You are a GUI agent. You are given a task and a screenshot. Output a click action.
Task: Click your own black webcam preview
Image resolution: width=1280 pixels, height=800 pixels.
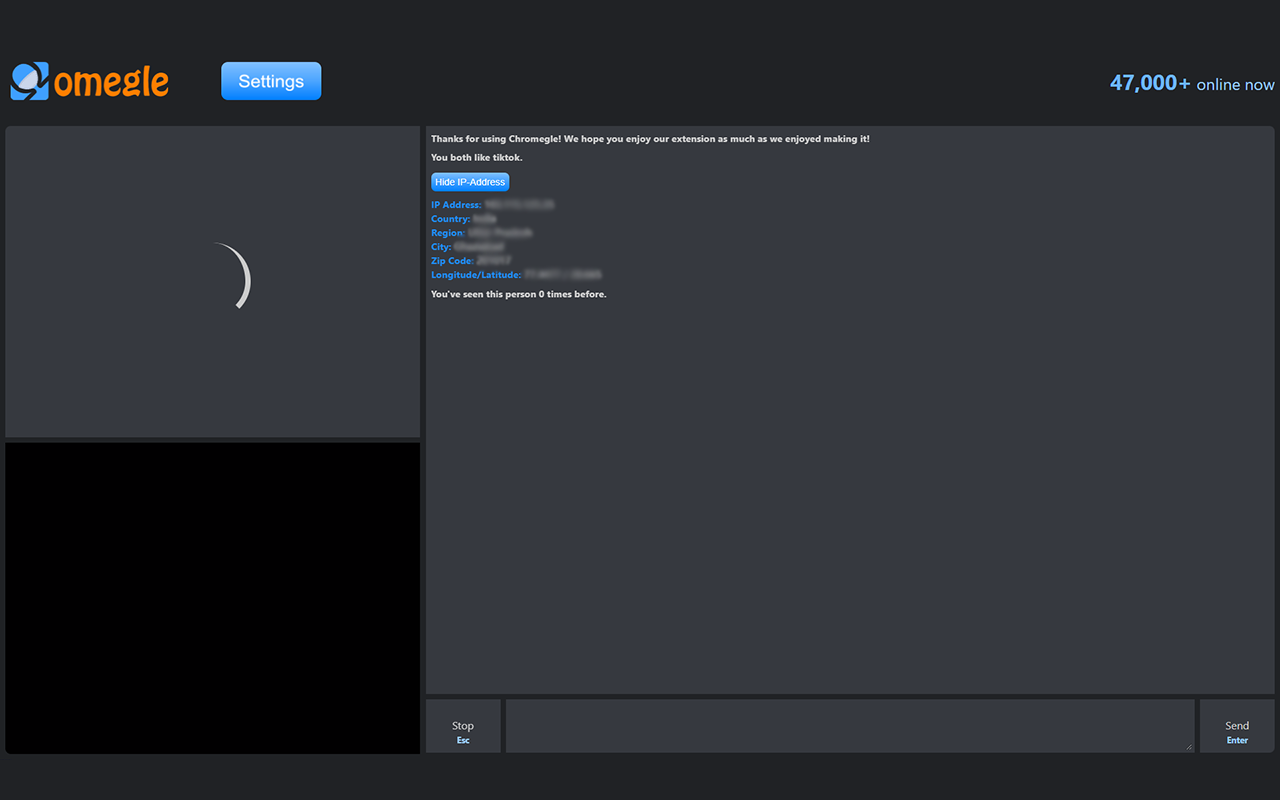213,598
